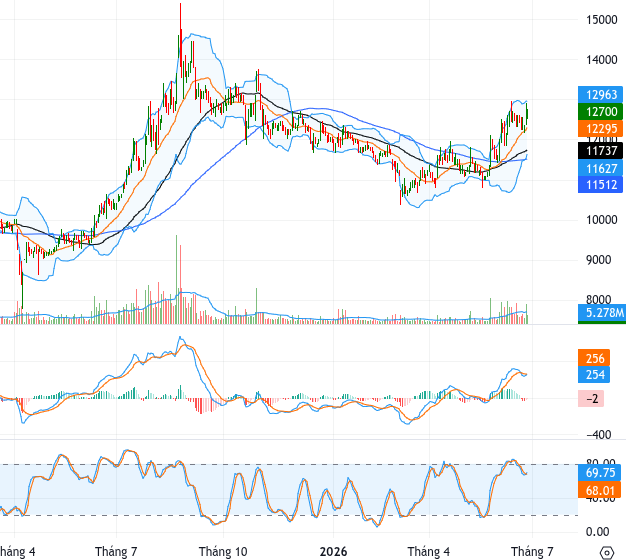
Task: Click the dark blue 11512 price label
Action: (600, 185)
